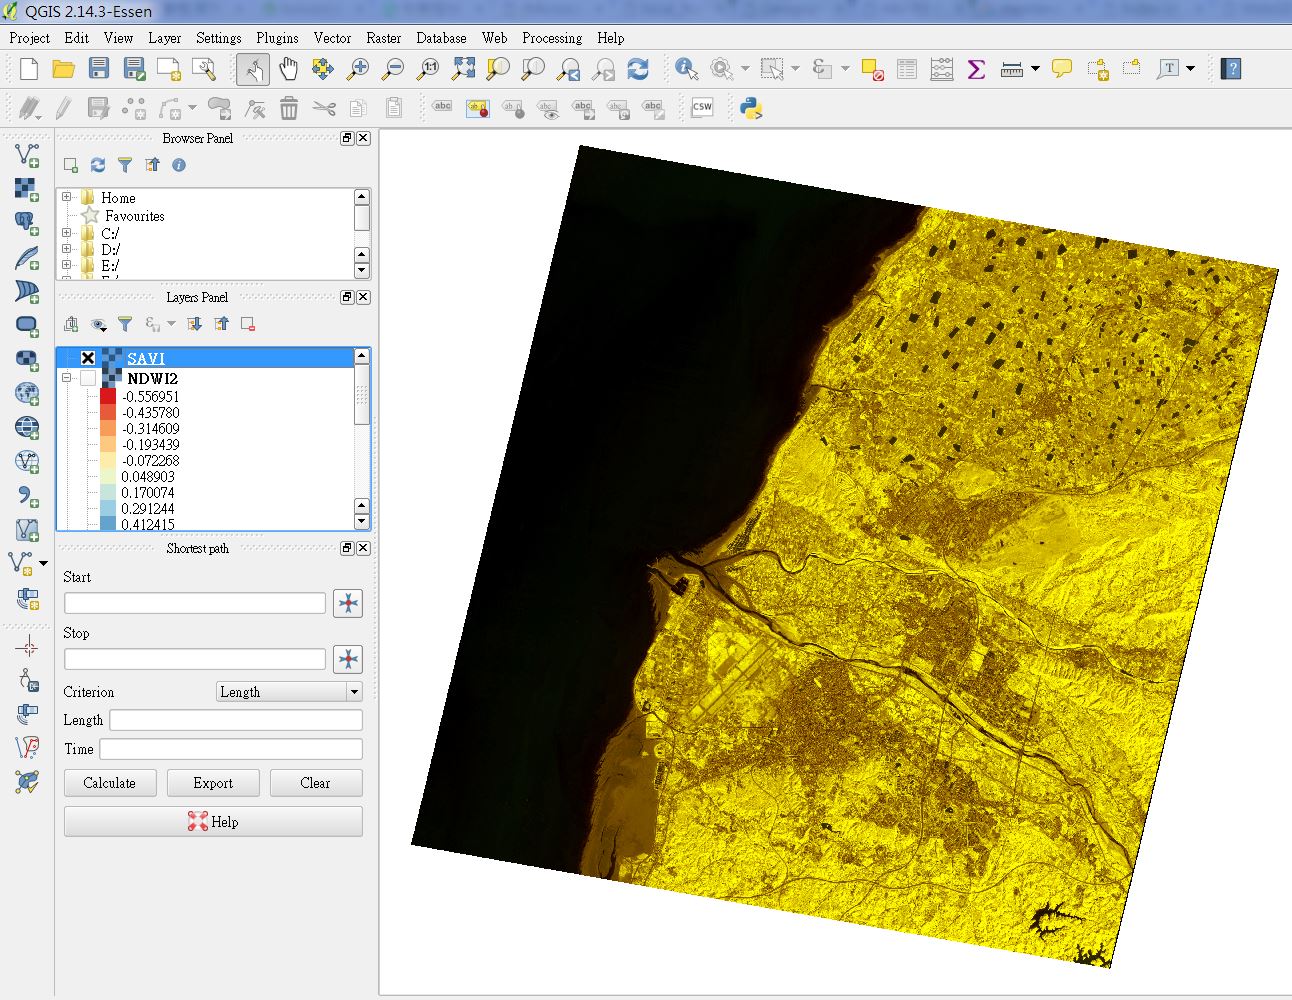Screen dimensions: 1292x1000
Task: Click the Layers Panel vertical scrollbar
Action: pyautogui.click(x=362, y=439)
